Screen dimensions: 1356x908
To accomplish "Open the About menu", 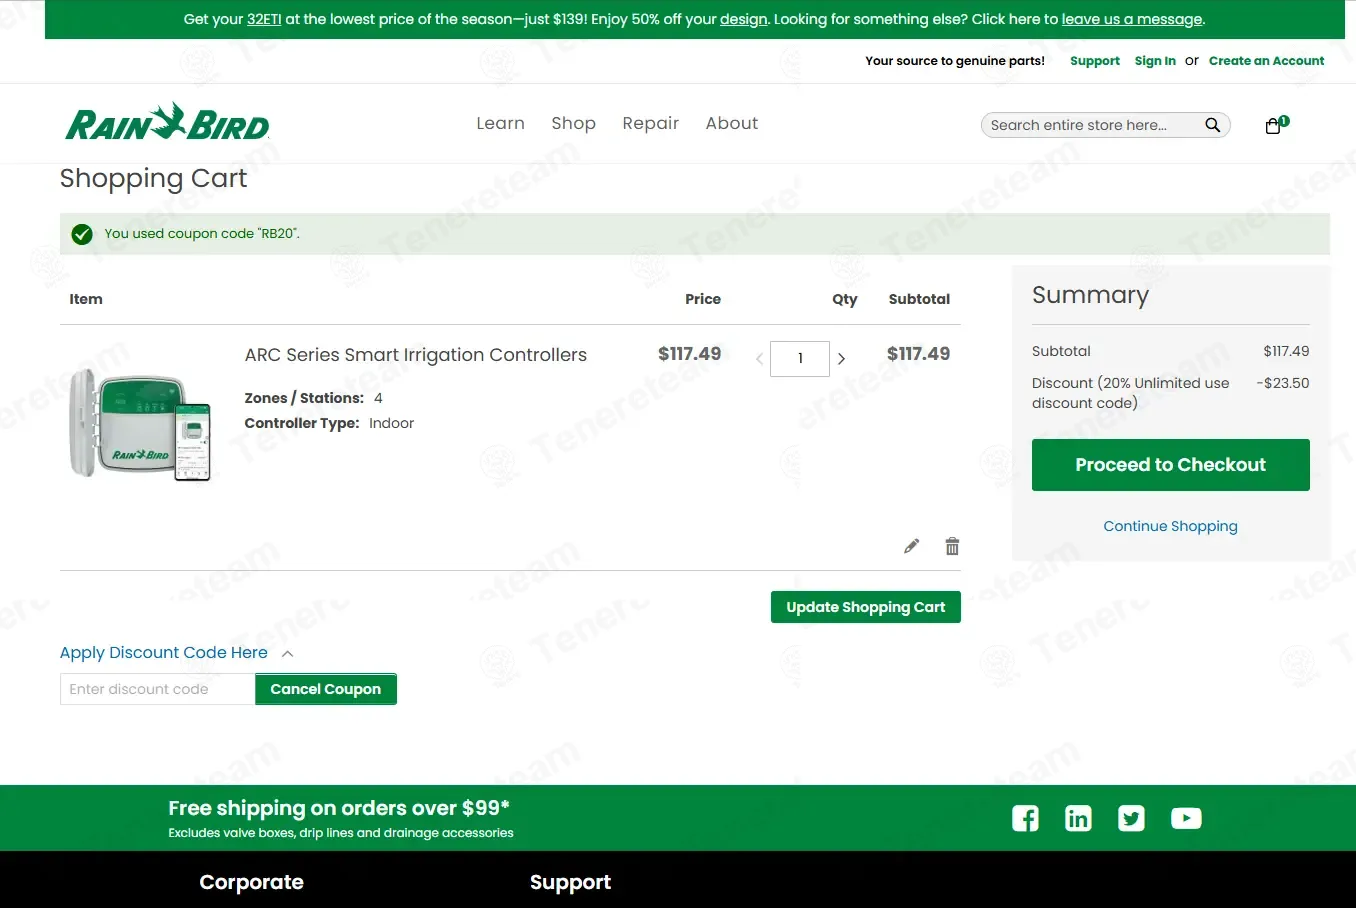I will click(732, 123).
